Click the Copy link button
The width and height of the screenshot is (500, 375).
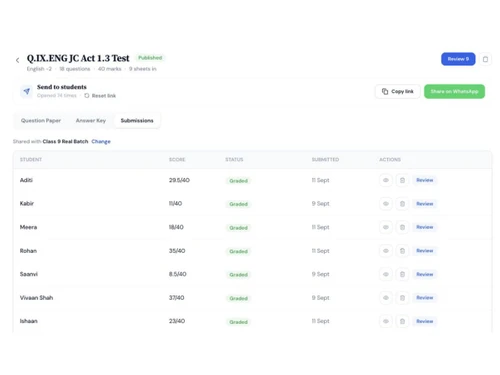398,91
